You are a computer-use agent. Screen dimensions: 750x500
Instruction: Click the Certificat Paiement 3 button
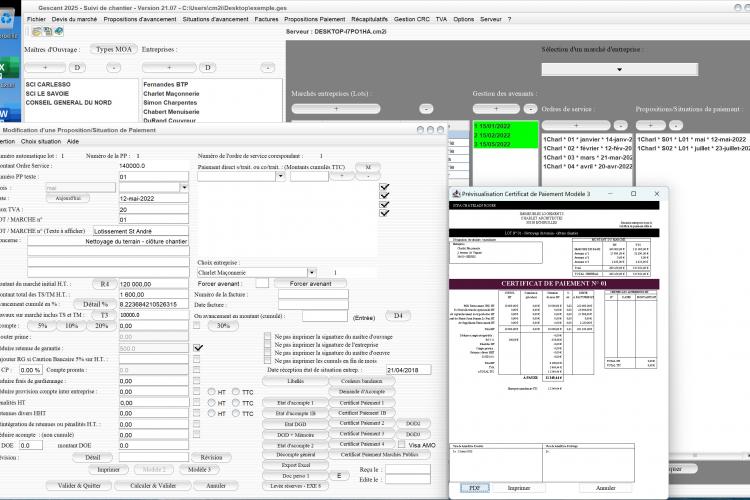362,433
